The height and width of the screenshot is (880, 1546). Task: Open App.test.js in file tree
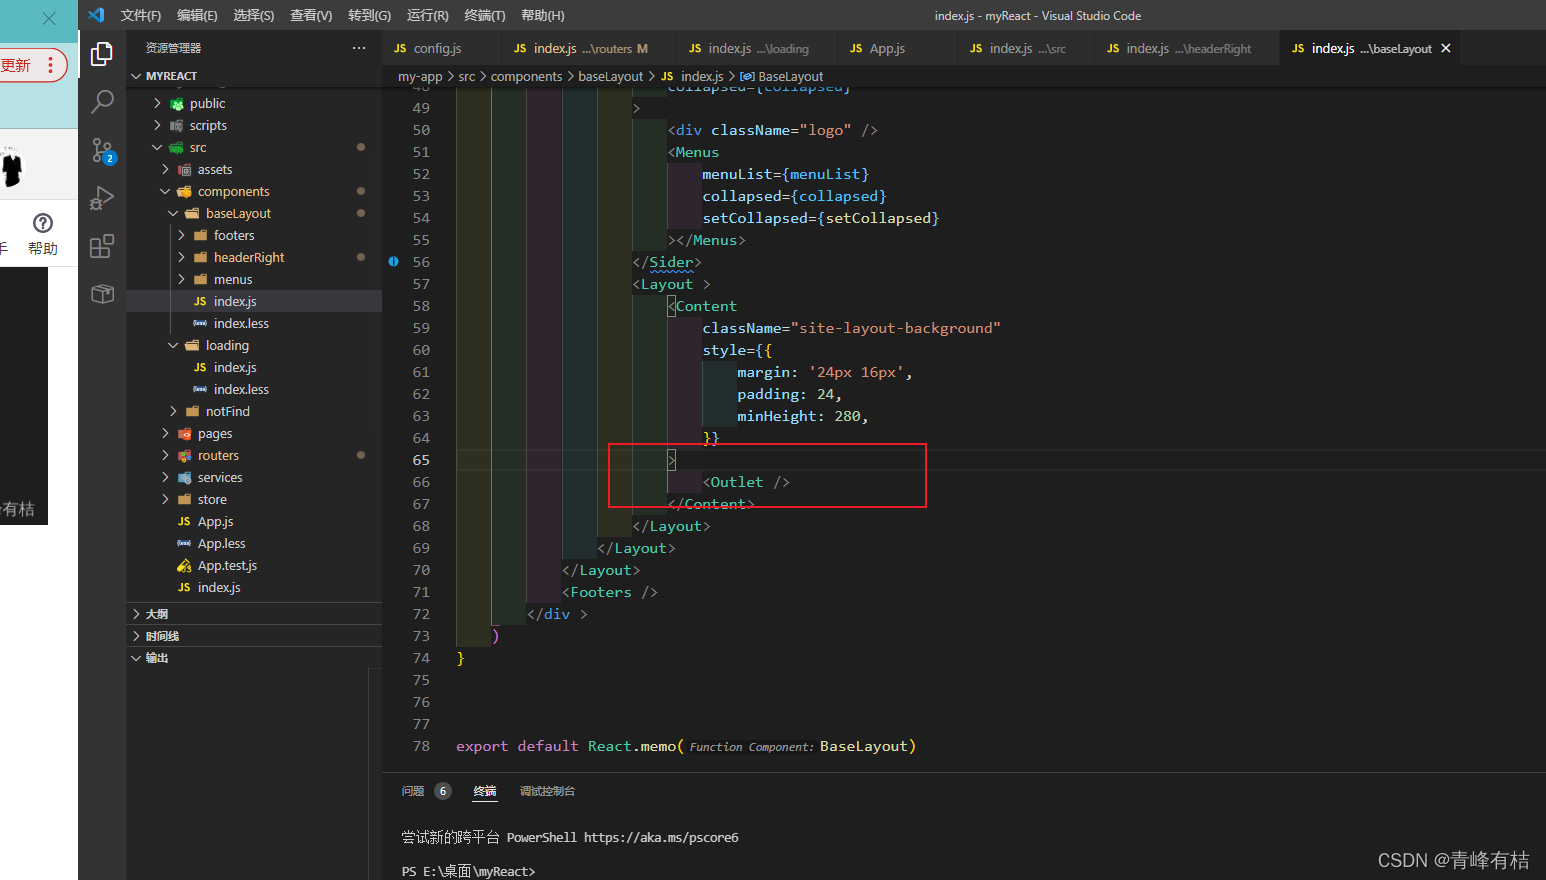[x=254, y=565]
